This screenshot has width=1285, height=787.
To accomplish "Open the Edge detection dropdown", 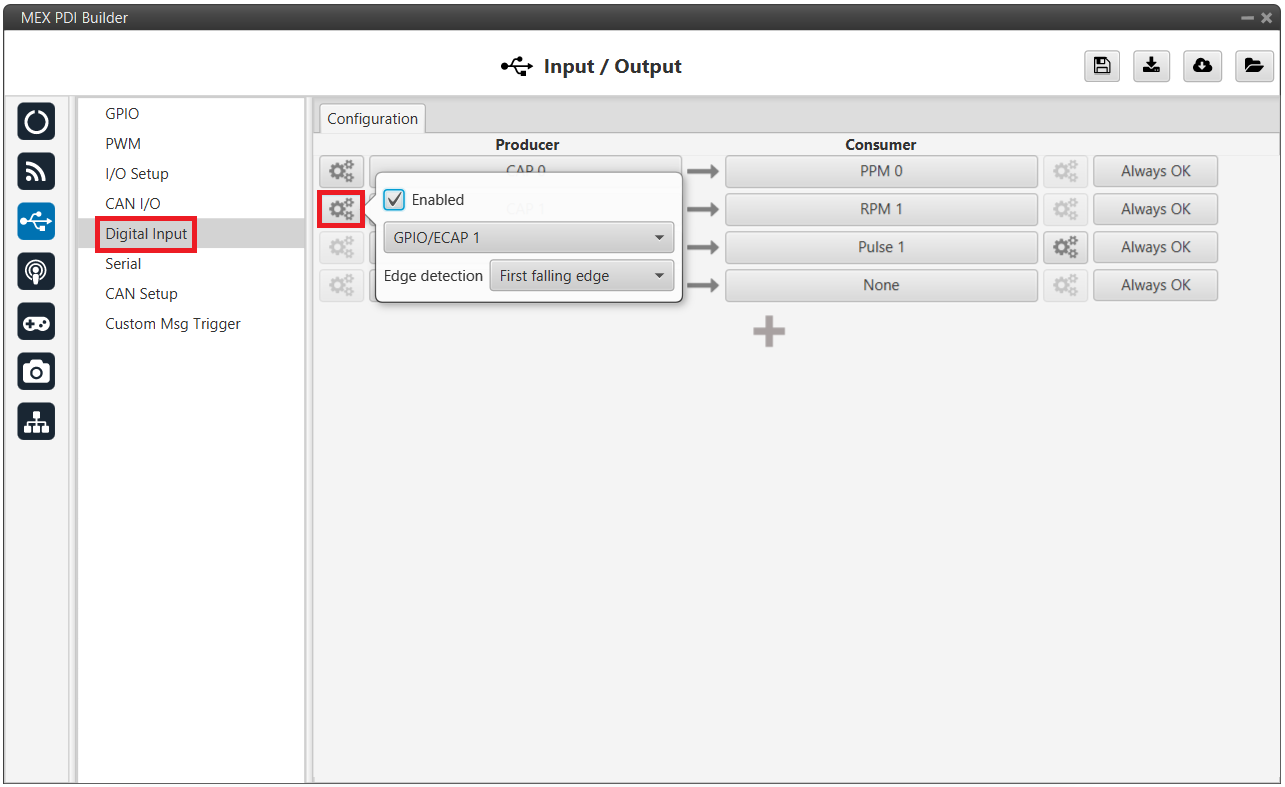I will [581, 276].
